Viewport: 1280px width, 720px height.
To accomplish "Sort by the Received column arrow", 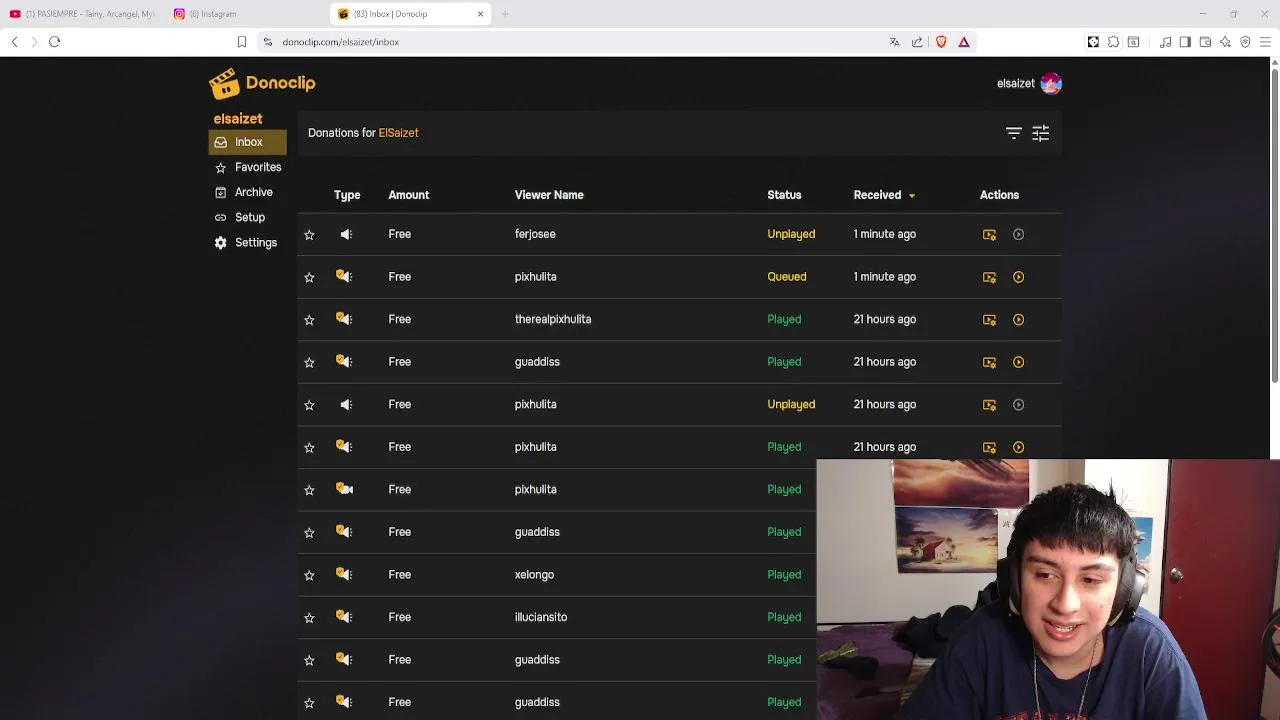I will coord(911,196).
